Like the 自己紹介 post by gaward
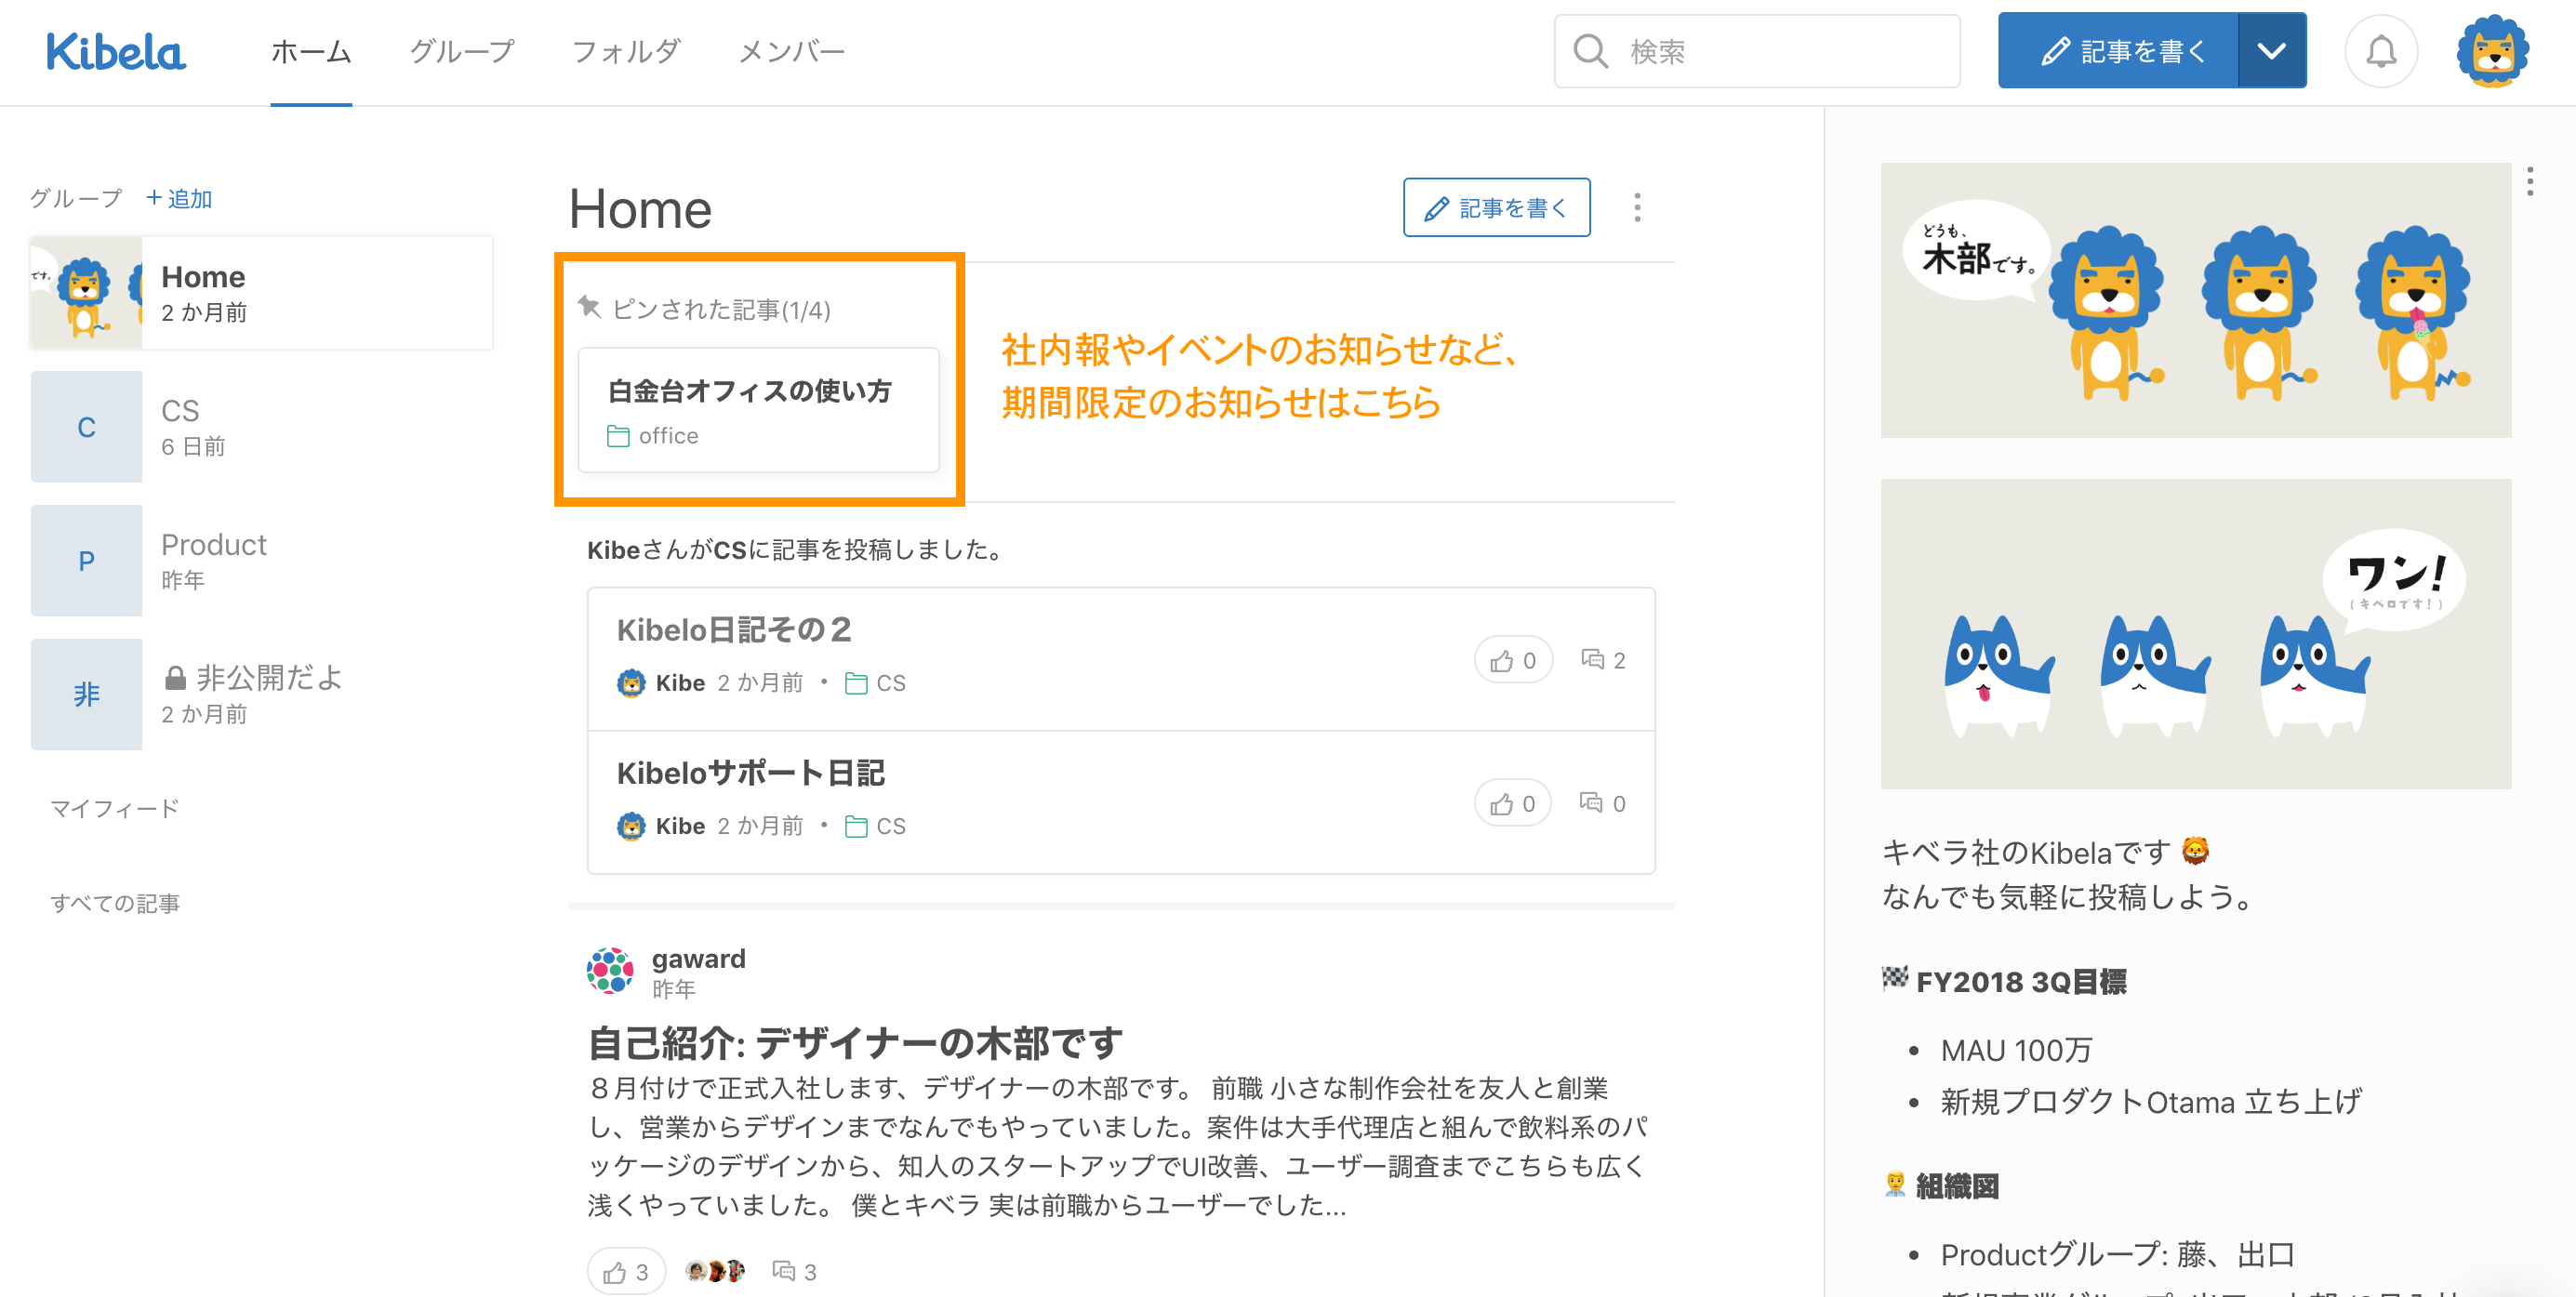The height and width of the screenshot is (1297, 2576). pyautogui.click(x=625, y=1271)
